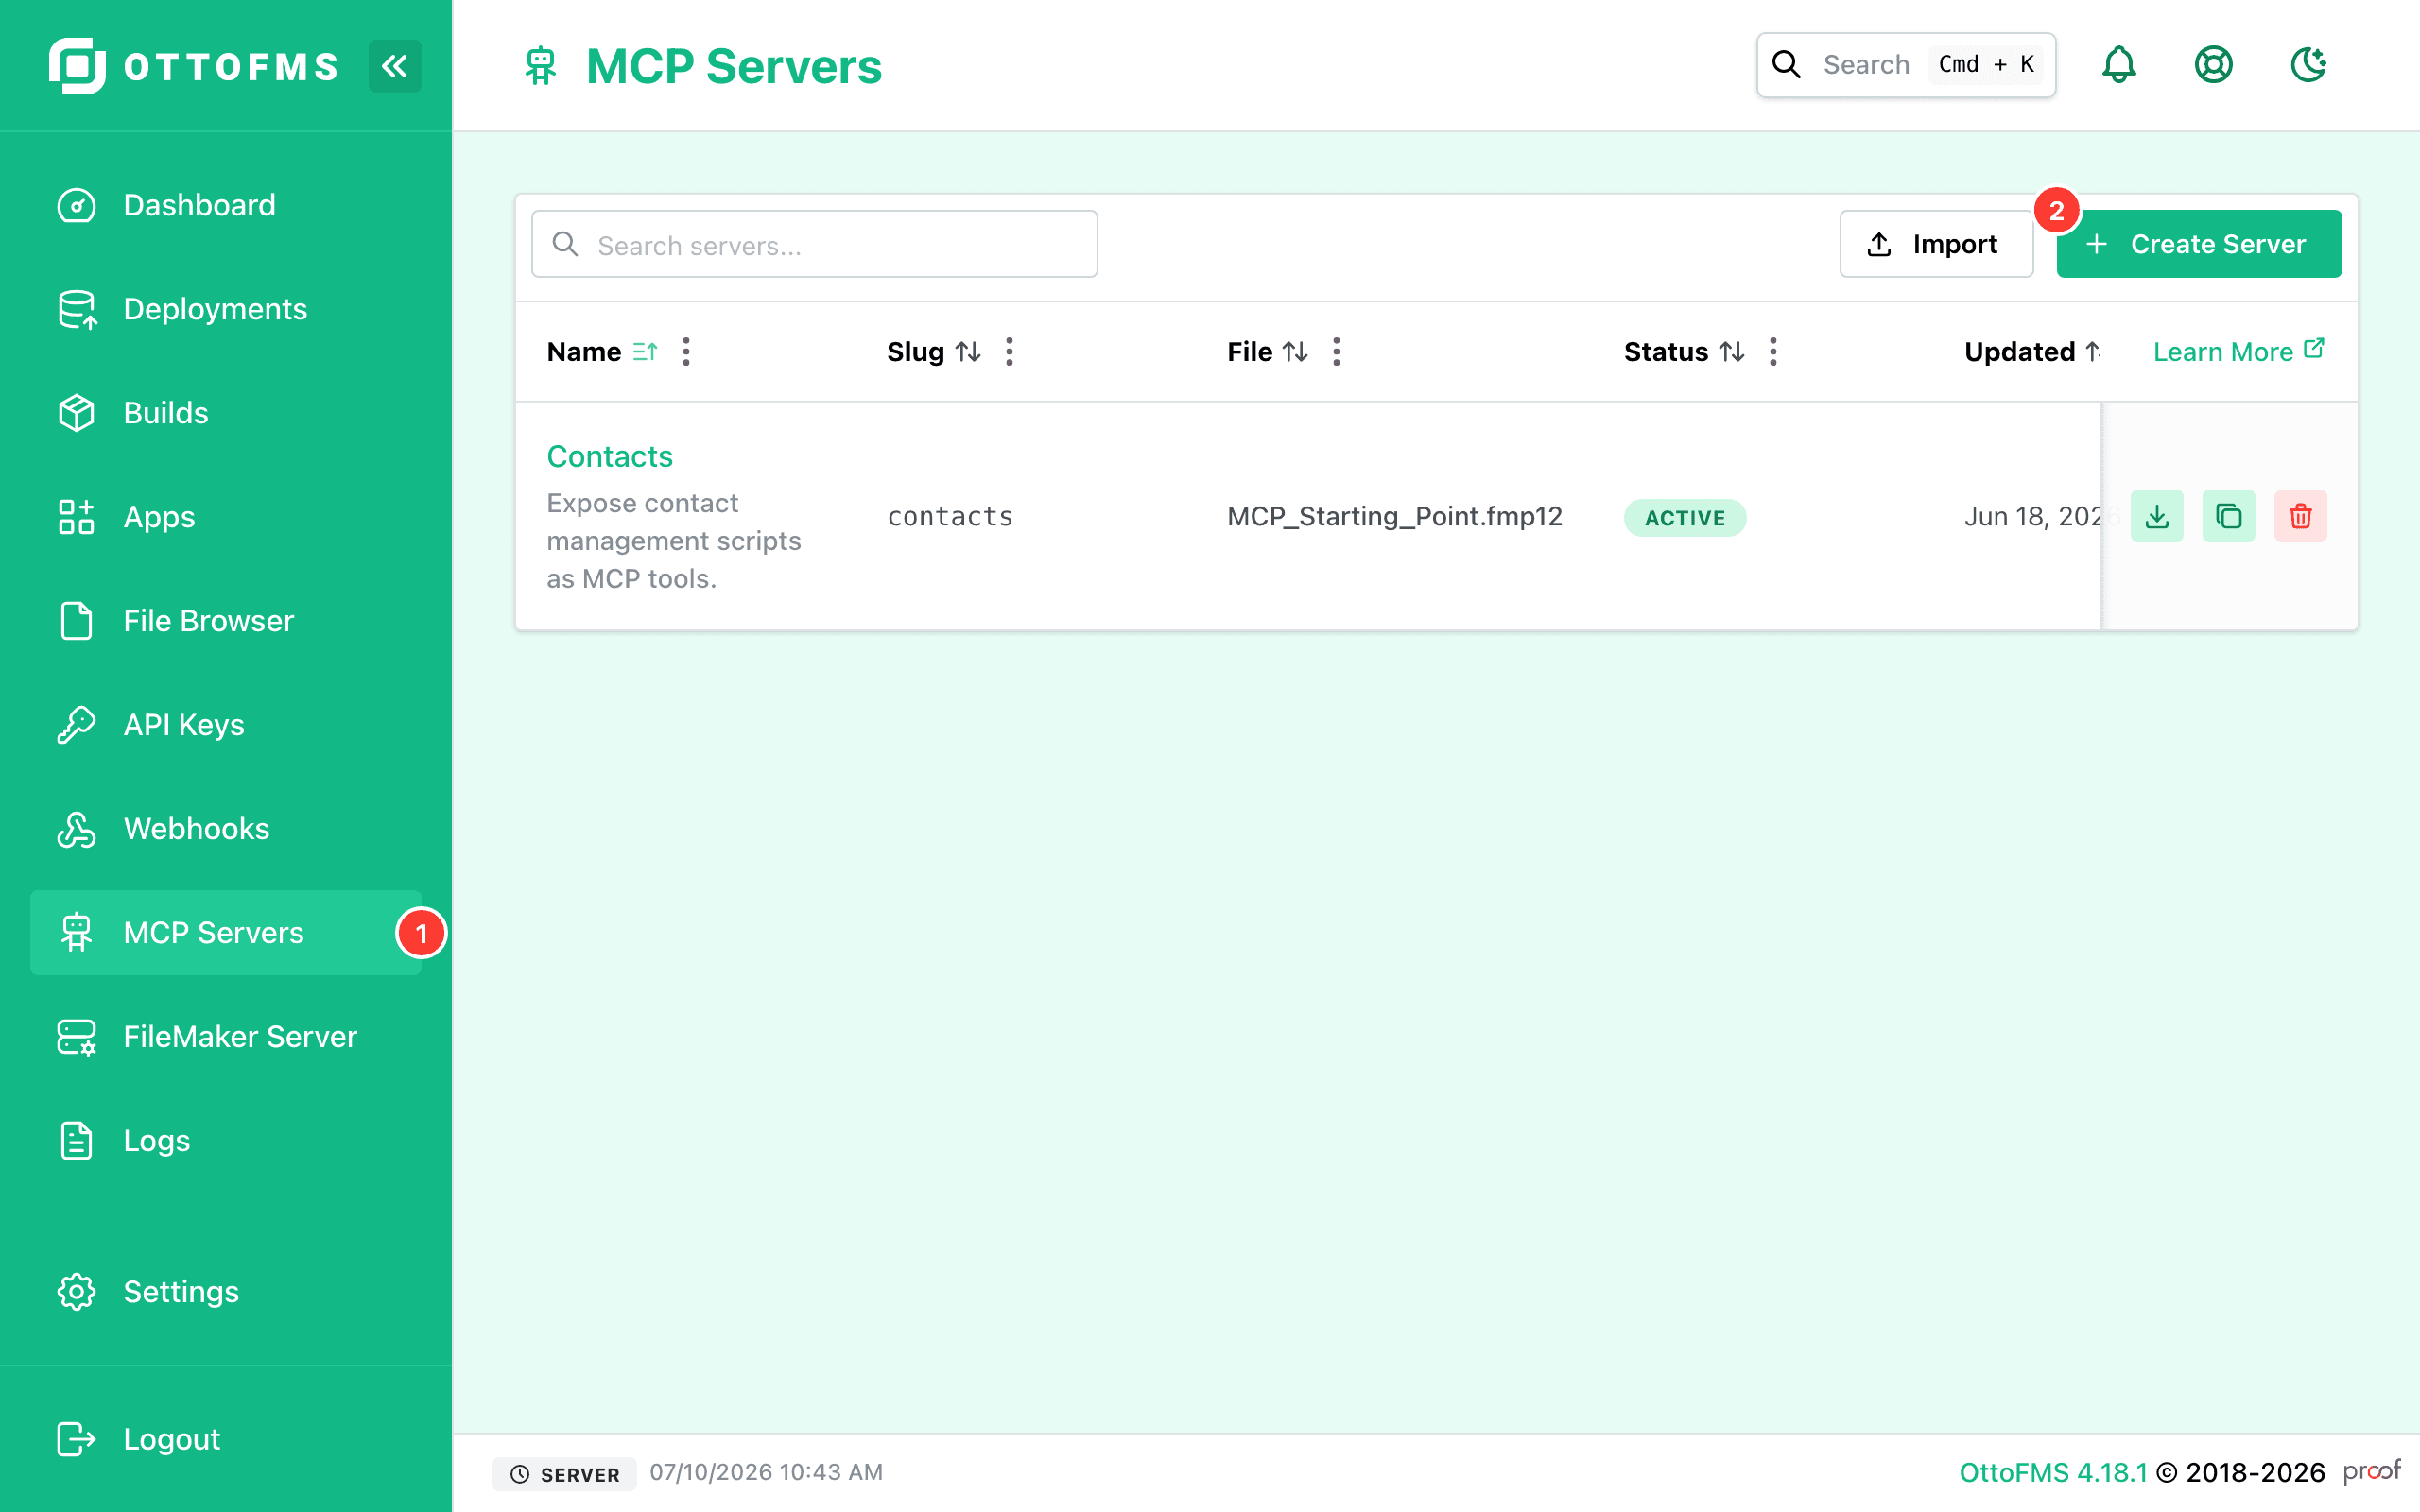Click the Contacts description text
The width and height of the screenshot is (2420, 1512).
point(674,541)
